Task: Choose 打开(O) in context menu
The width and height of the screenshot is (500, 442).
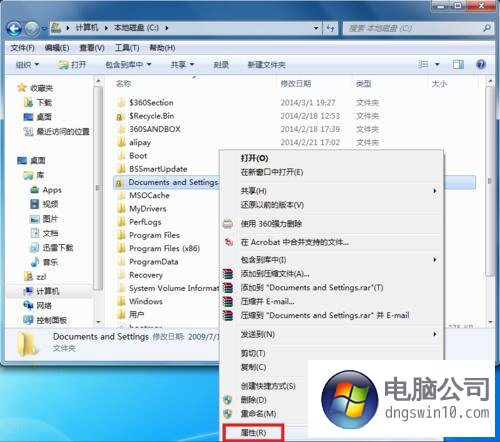Action: click(x=255, y=158)
